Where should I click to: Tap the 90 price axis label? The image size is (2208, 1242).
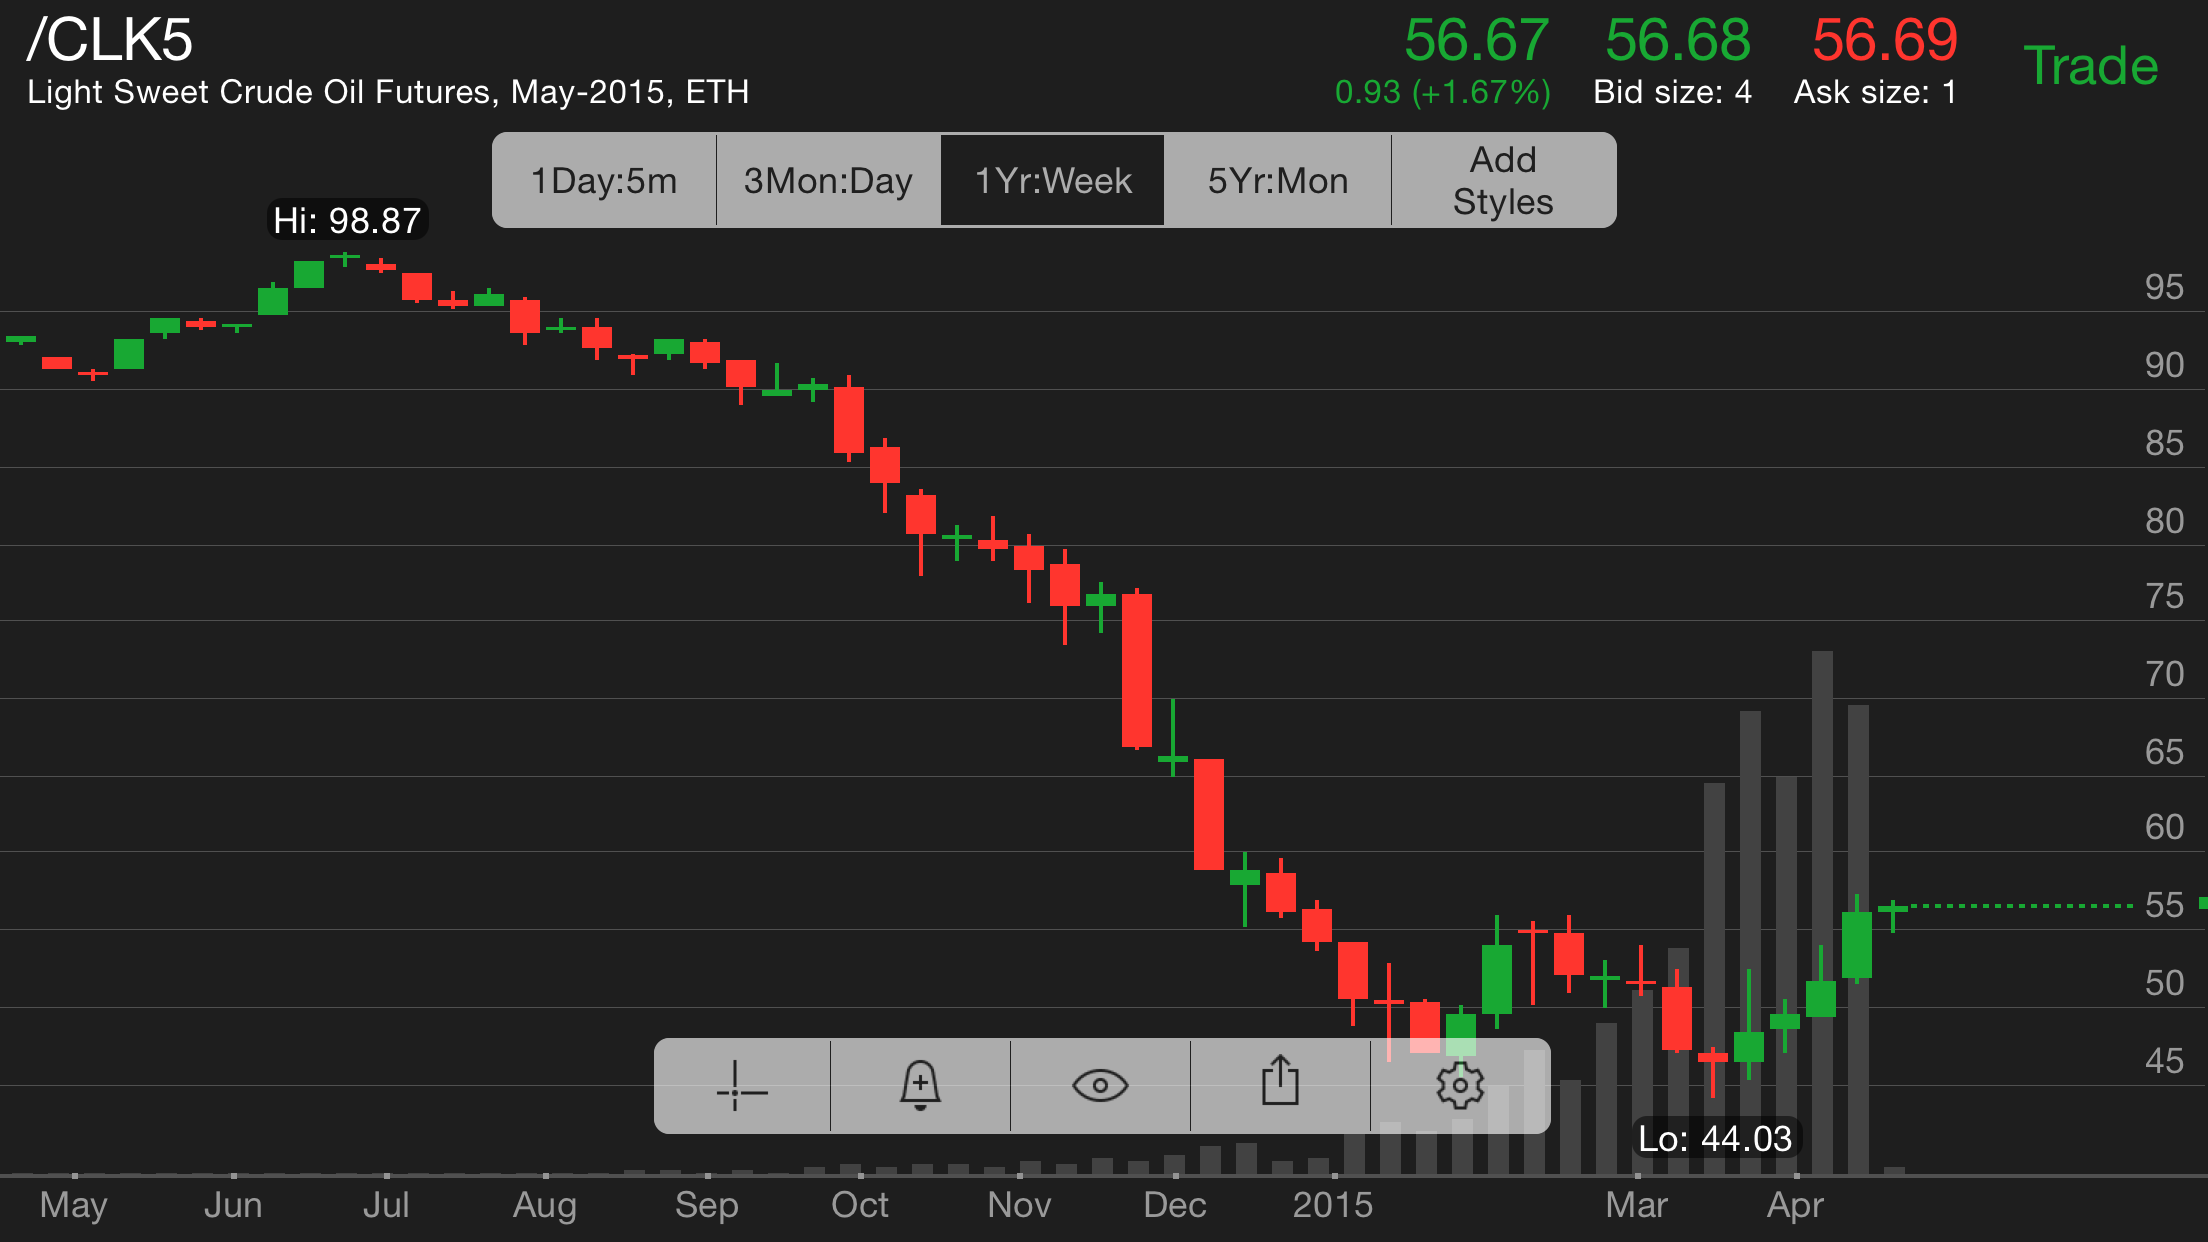(x=2164, y=365)
